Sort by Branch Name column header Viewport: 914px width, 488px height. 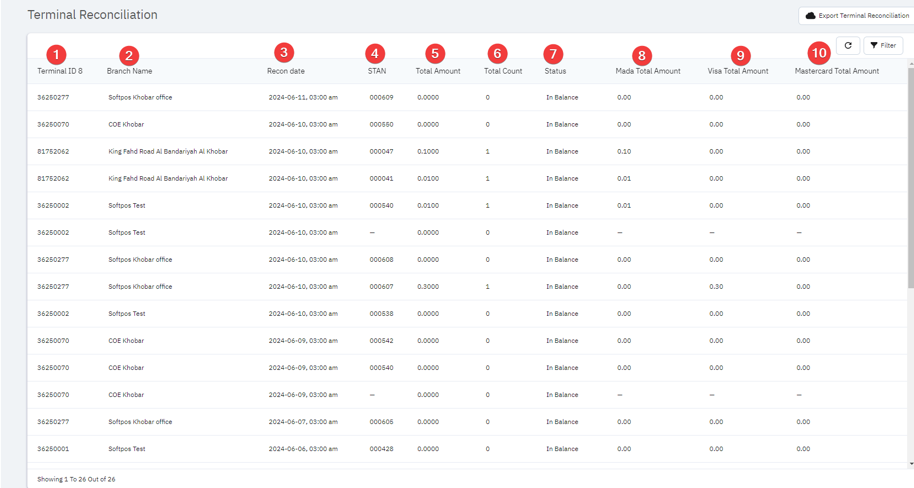130,72
